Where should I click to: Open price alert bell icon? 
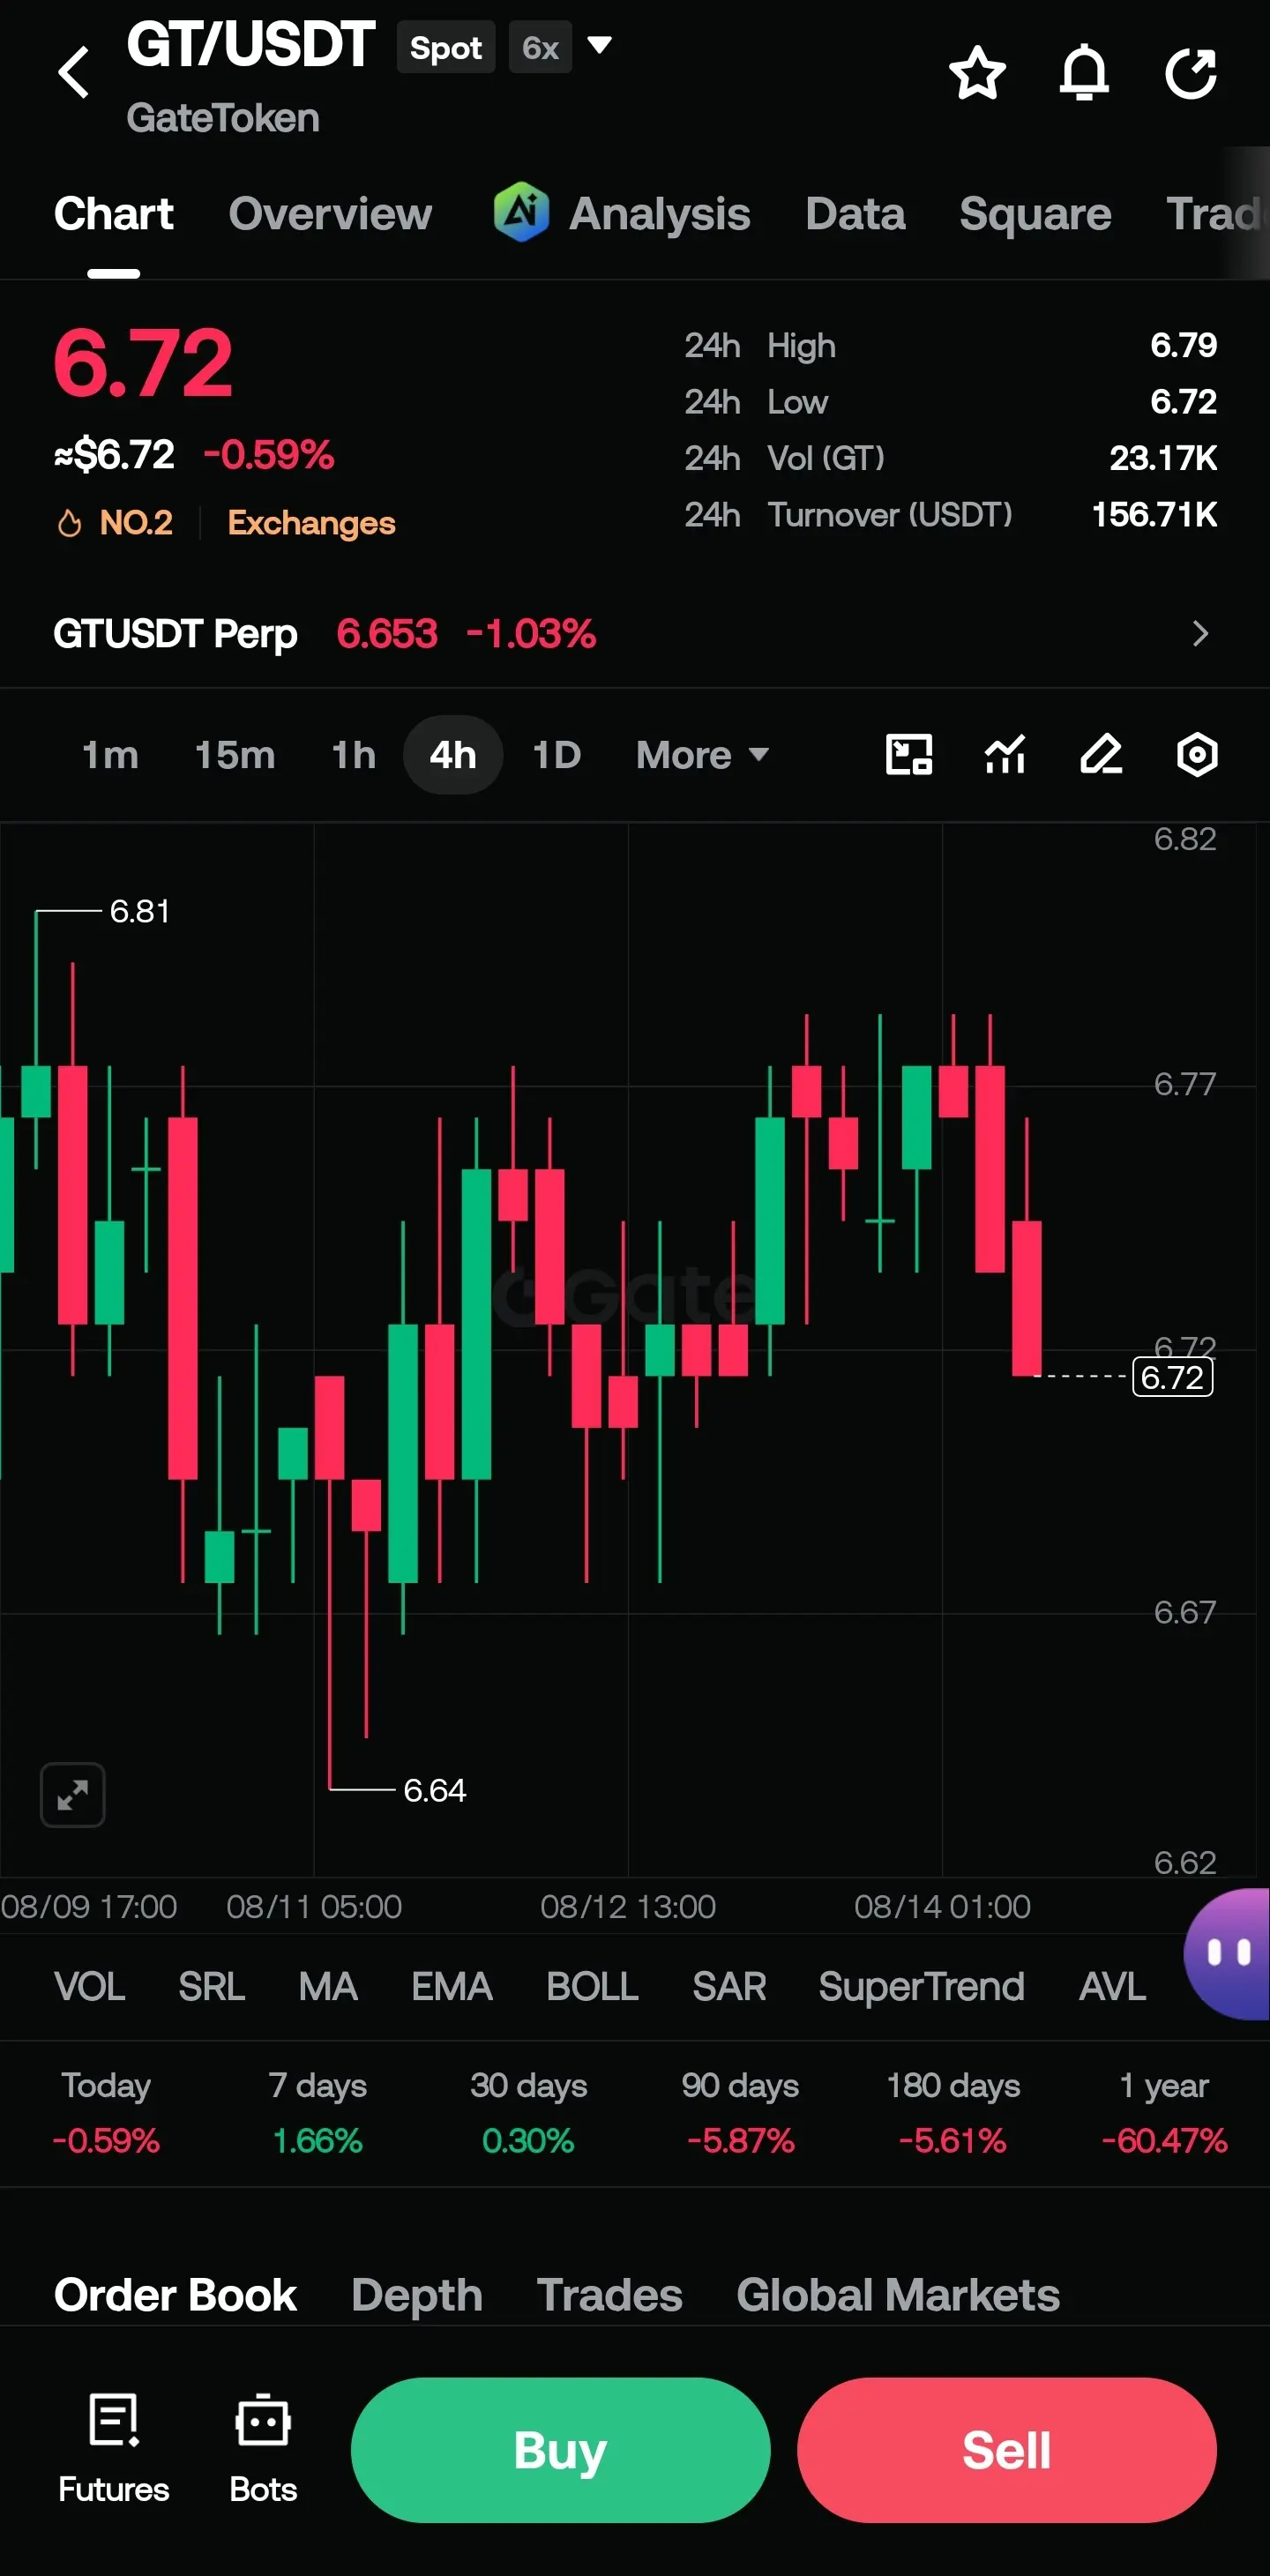1084,73
